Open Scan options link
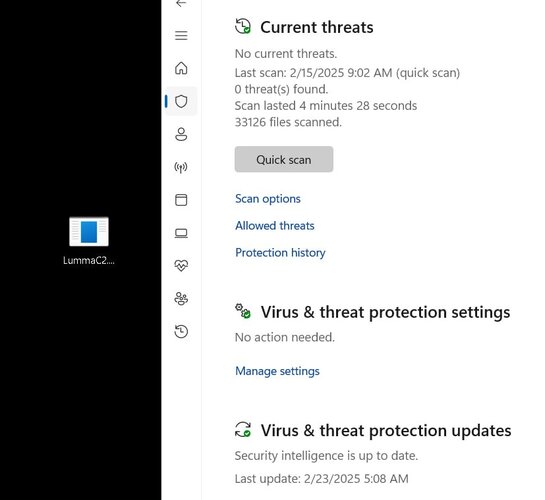The image size is (545, 500). click(268, 199)
